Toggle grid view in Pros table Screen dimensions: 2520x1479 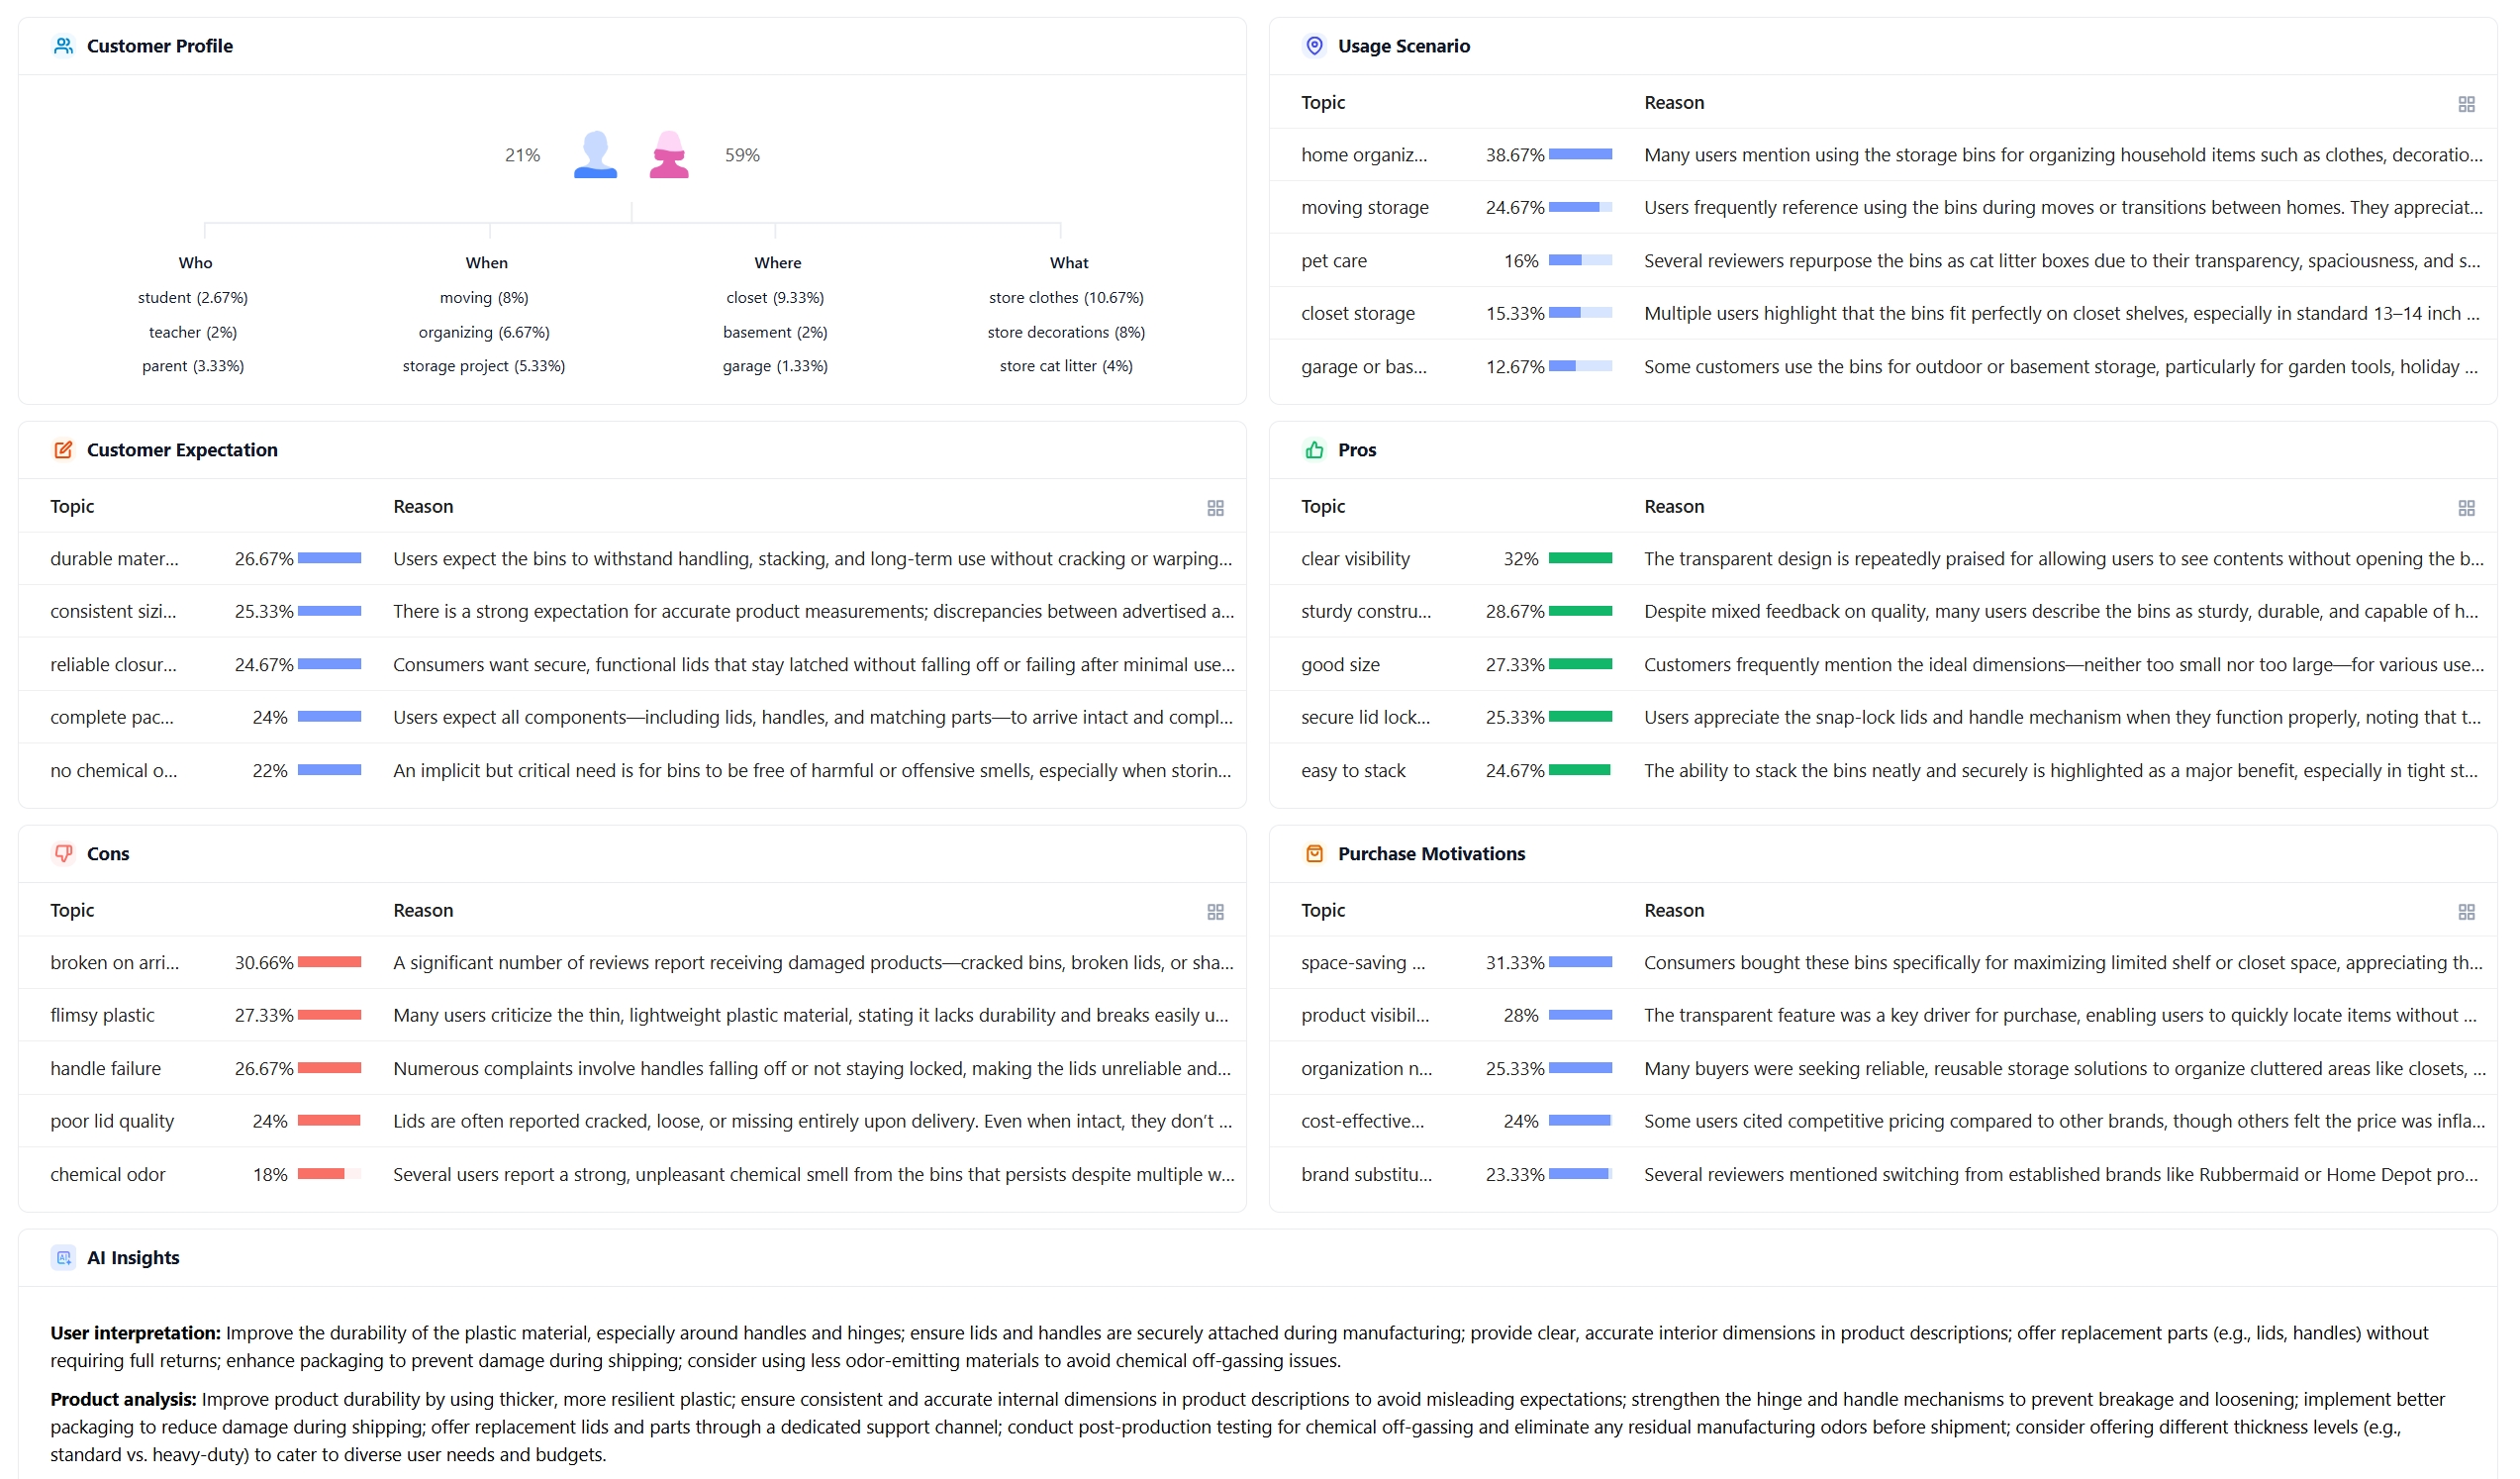click(2465, 508)
